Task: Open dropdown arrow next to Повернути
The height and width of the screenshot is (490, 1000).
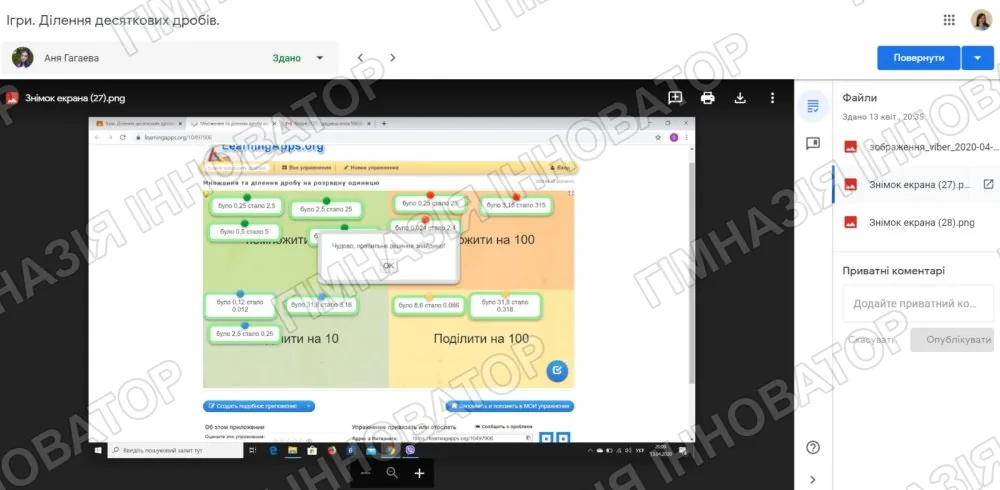Action: point(978,57)
